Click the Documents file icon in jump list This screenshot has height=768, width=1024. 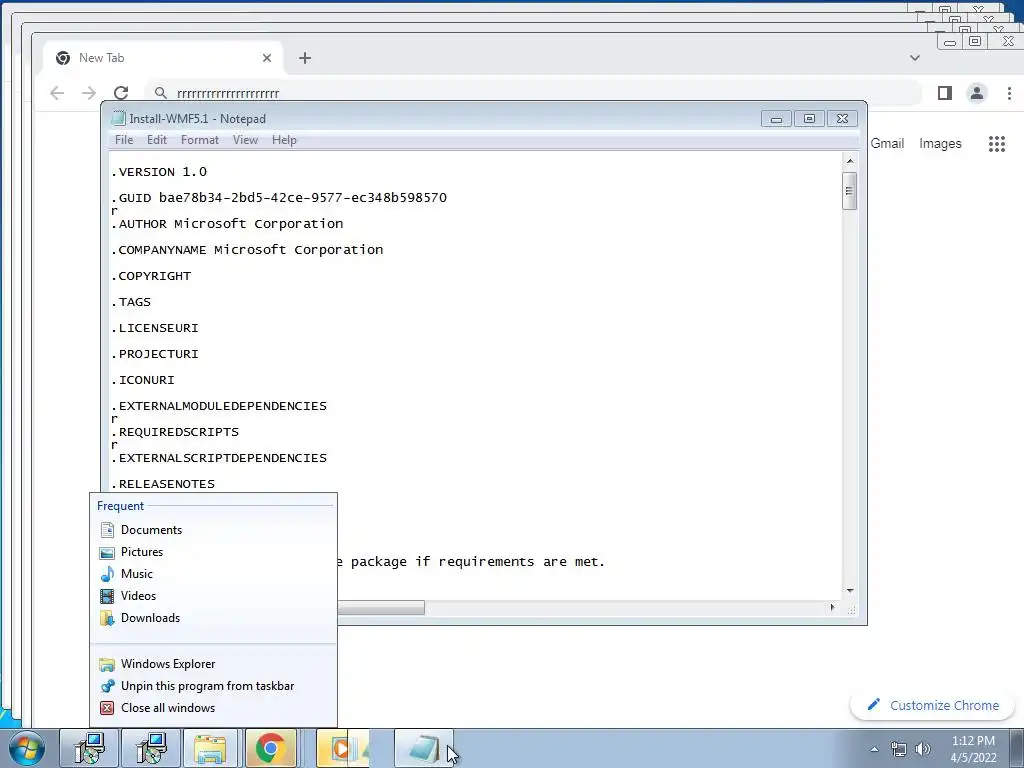click(107, 530)
